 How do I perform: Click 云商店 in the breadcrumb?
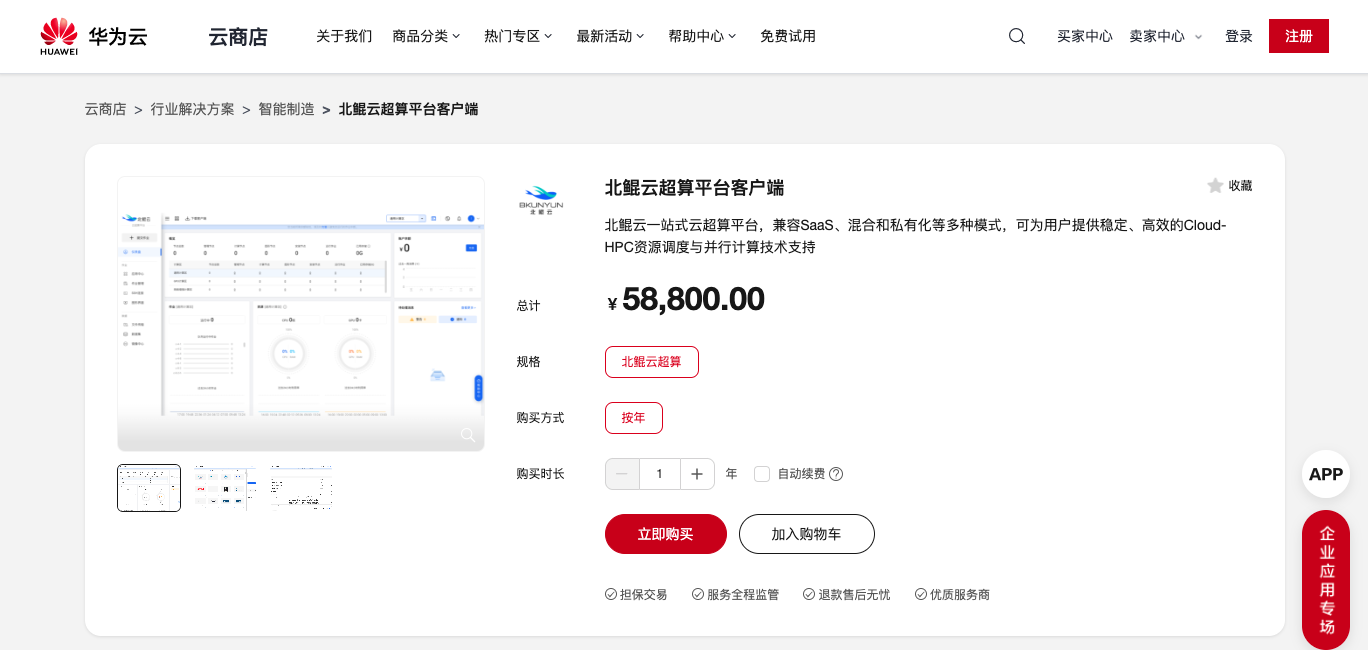coord(106,109)
